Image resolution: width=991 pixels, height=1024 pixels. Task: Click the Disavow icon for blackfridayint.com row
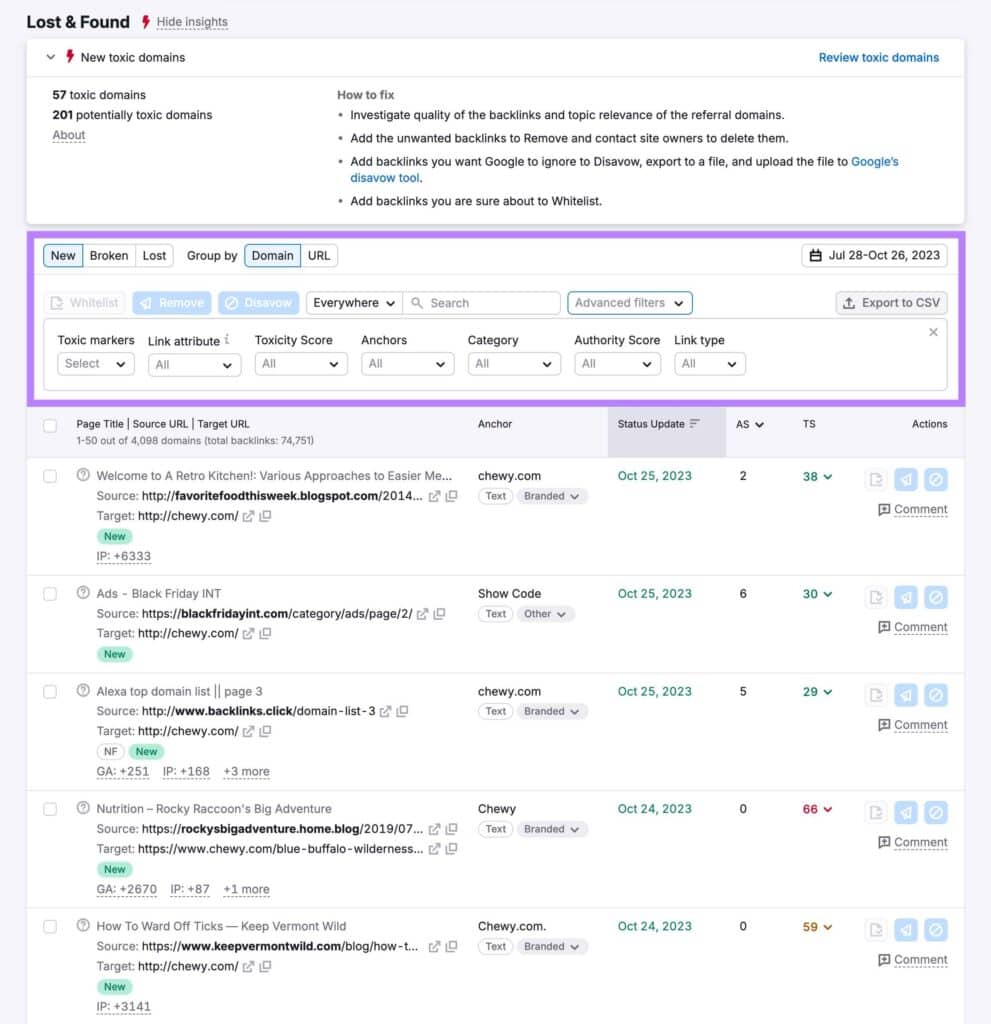click(x=935, y=597)
